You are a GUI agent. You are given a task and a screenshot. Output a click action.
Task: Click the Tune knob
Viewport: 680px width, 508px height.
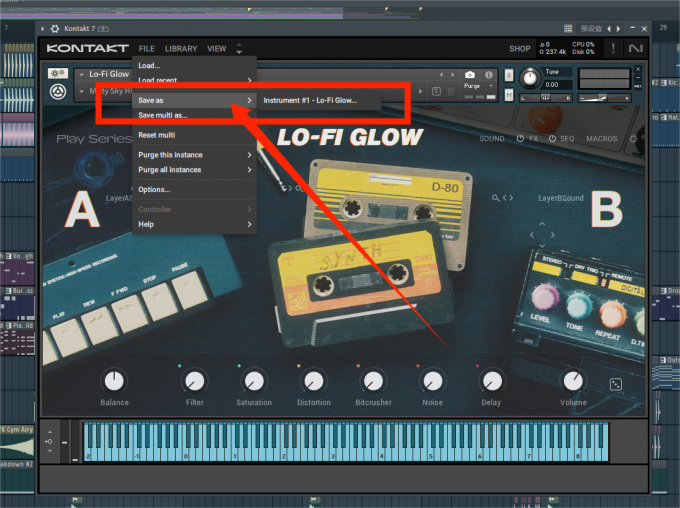pyautogui.click(x=530, y=78)
